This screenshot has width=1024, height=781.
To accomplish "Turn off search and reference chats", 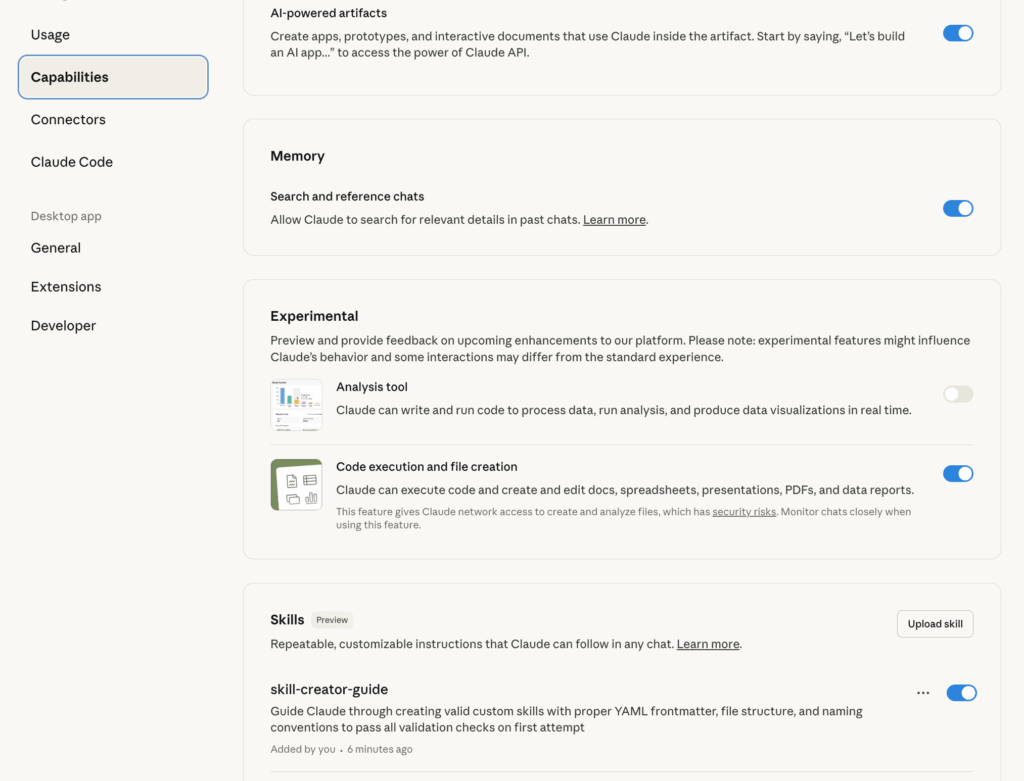I will 957,208.
